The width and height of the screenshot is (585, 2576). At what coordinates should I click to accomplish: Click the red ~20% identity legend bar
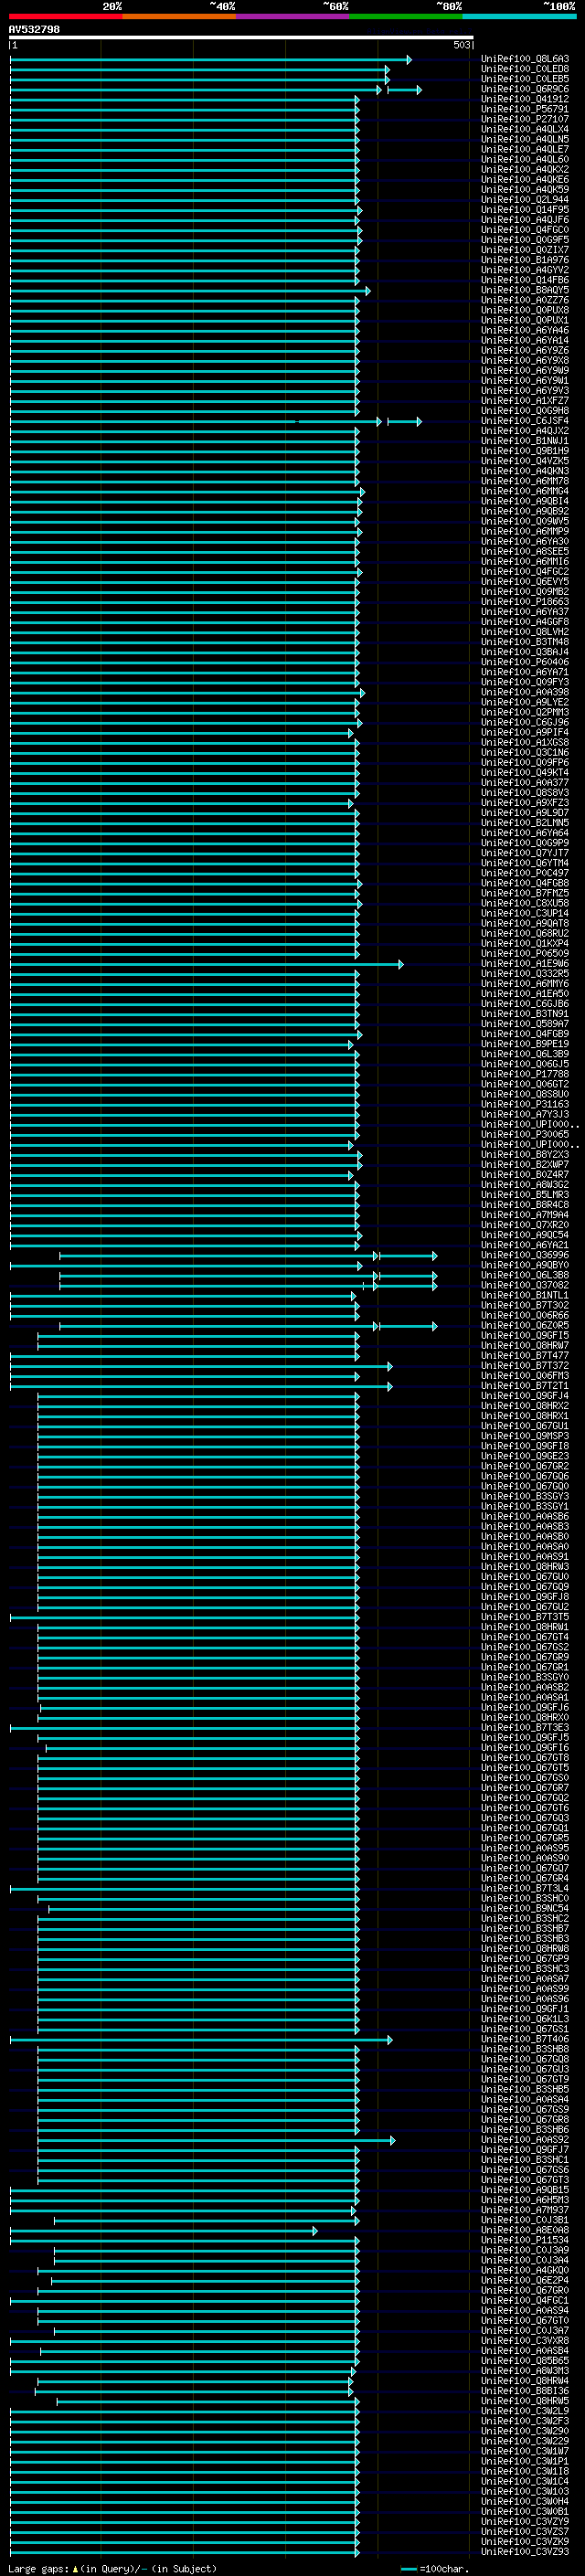tap(65, 16)
